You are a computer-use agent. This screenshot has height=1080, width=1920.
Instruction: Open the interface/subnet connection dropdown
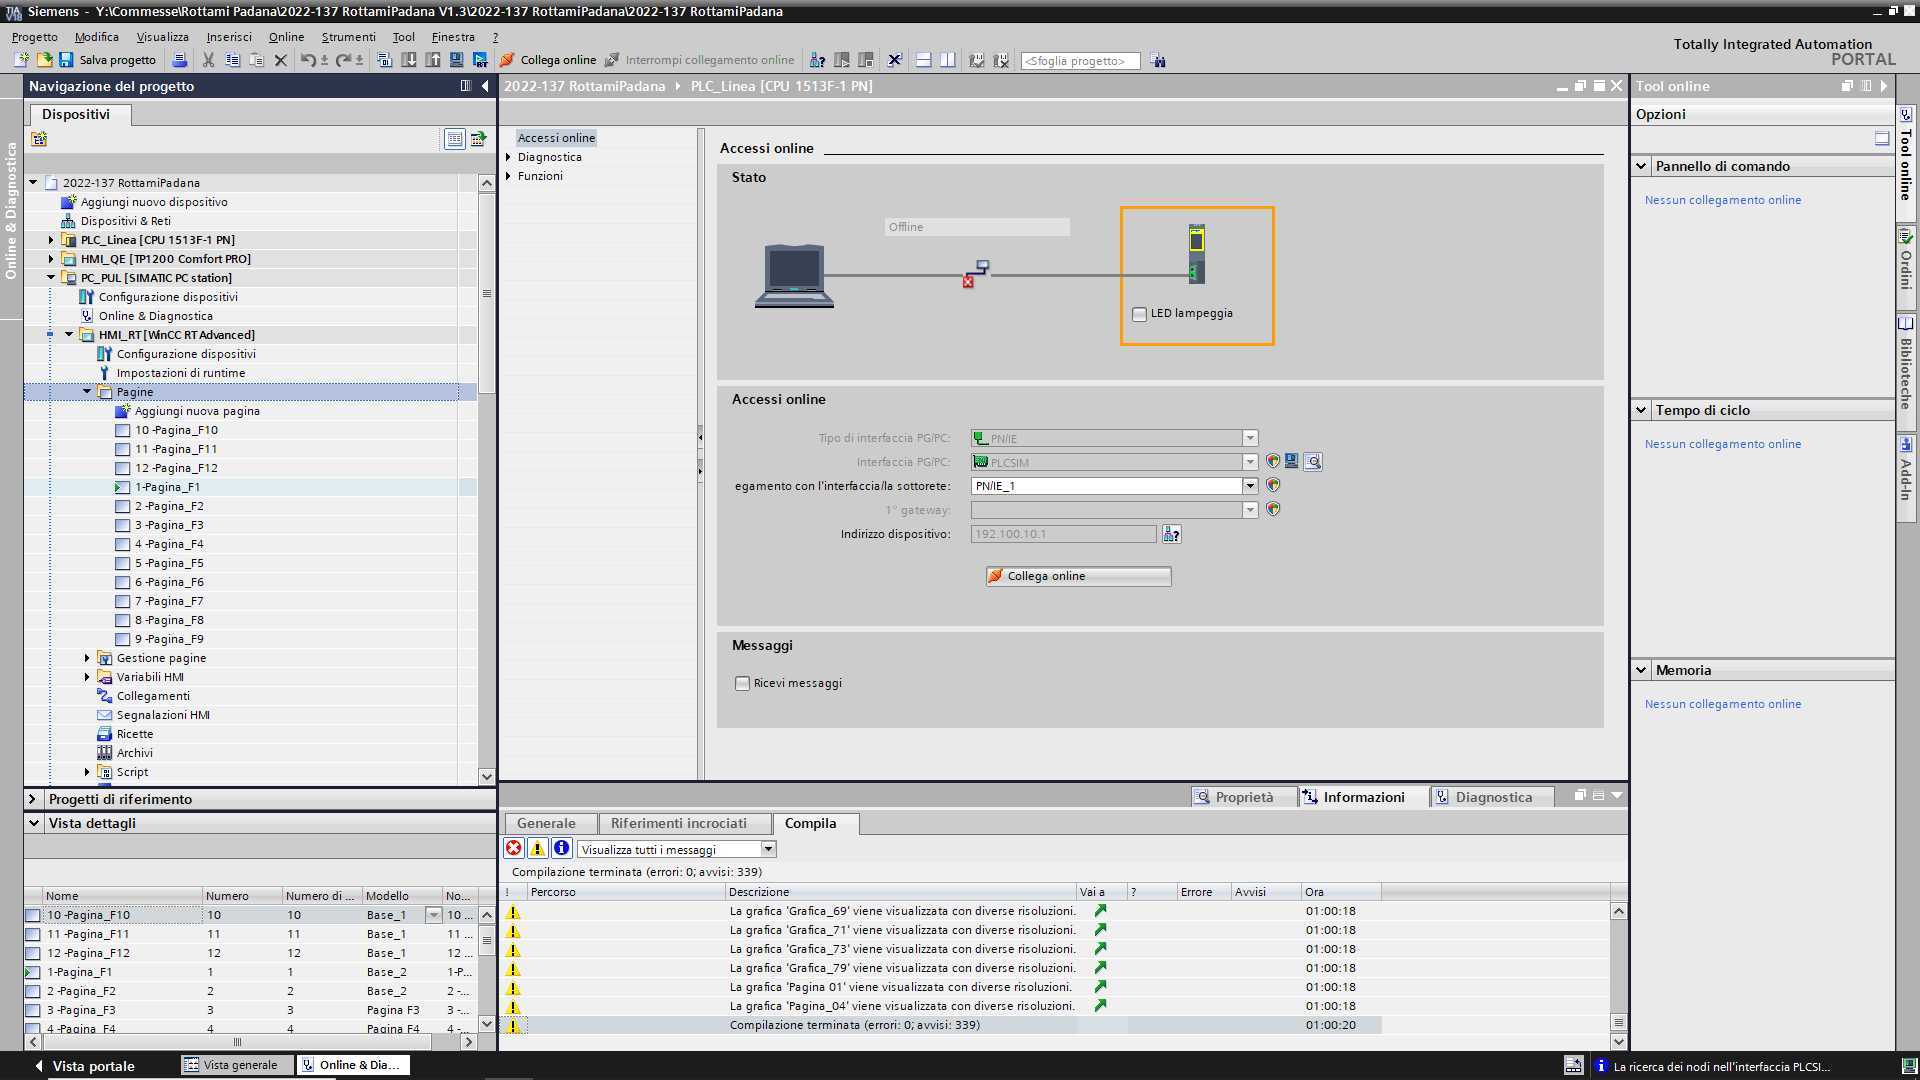tap(1249, 486)
